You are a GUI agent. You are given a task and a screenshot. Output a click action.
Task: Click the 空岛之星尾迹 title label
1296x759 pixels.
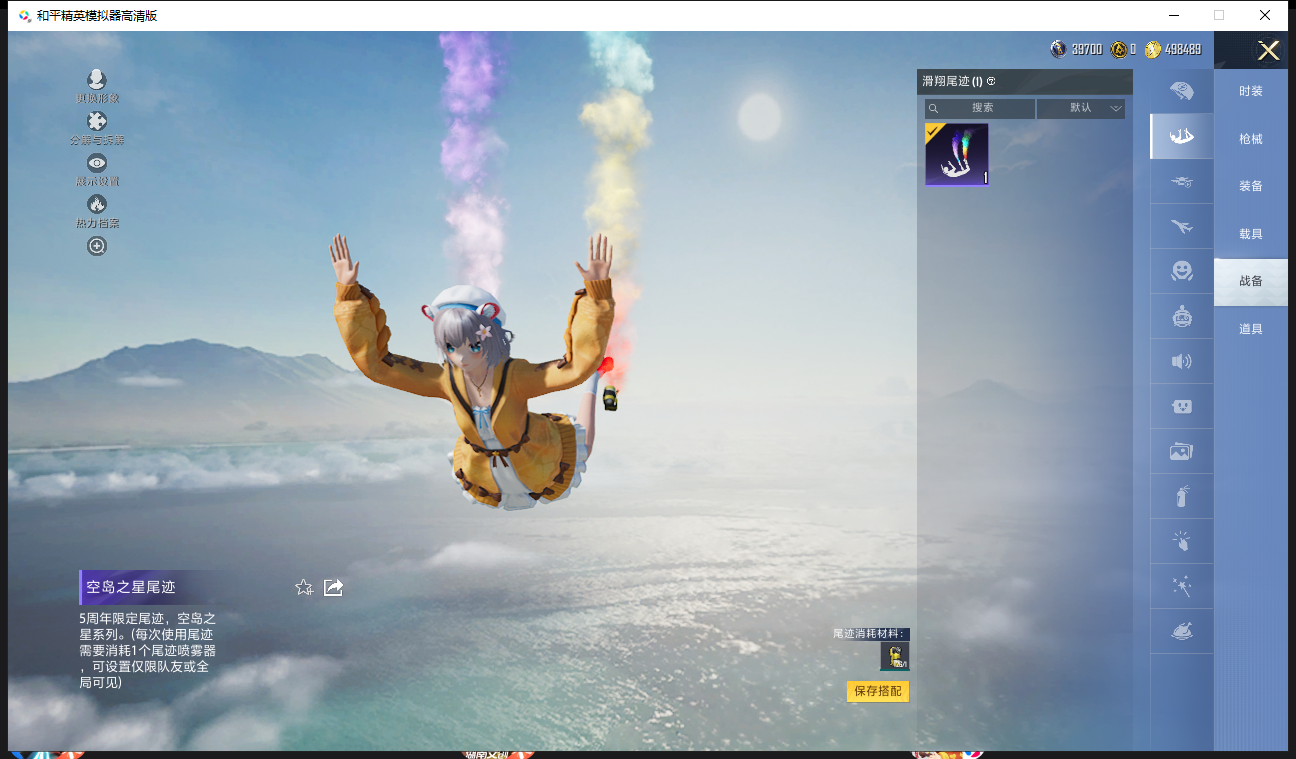coord(131,587)
